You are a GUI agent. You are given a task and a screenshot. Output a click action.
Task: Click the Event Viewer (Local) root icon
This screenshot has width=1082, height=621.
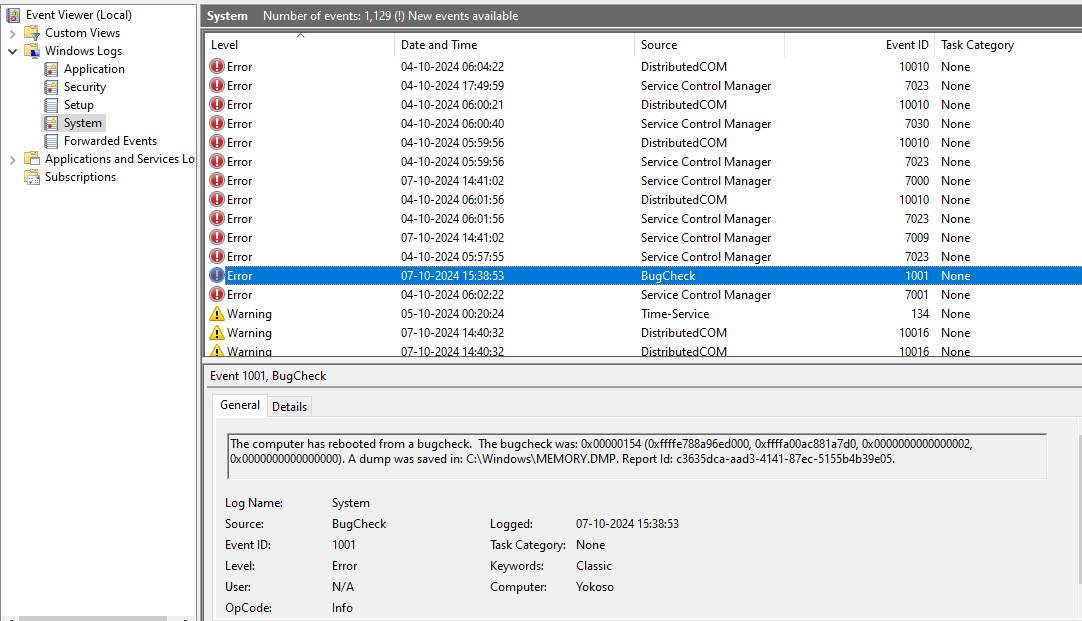click(13, 14)
